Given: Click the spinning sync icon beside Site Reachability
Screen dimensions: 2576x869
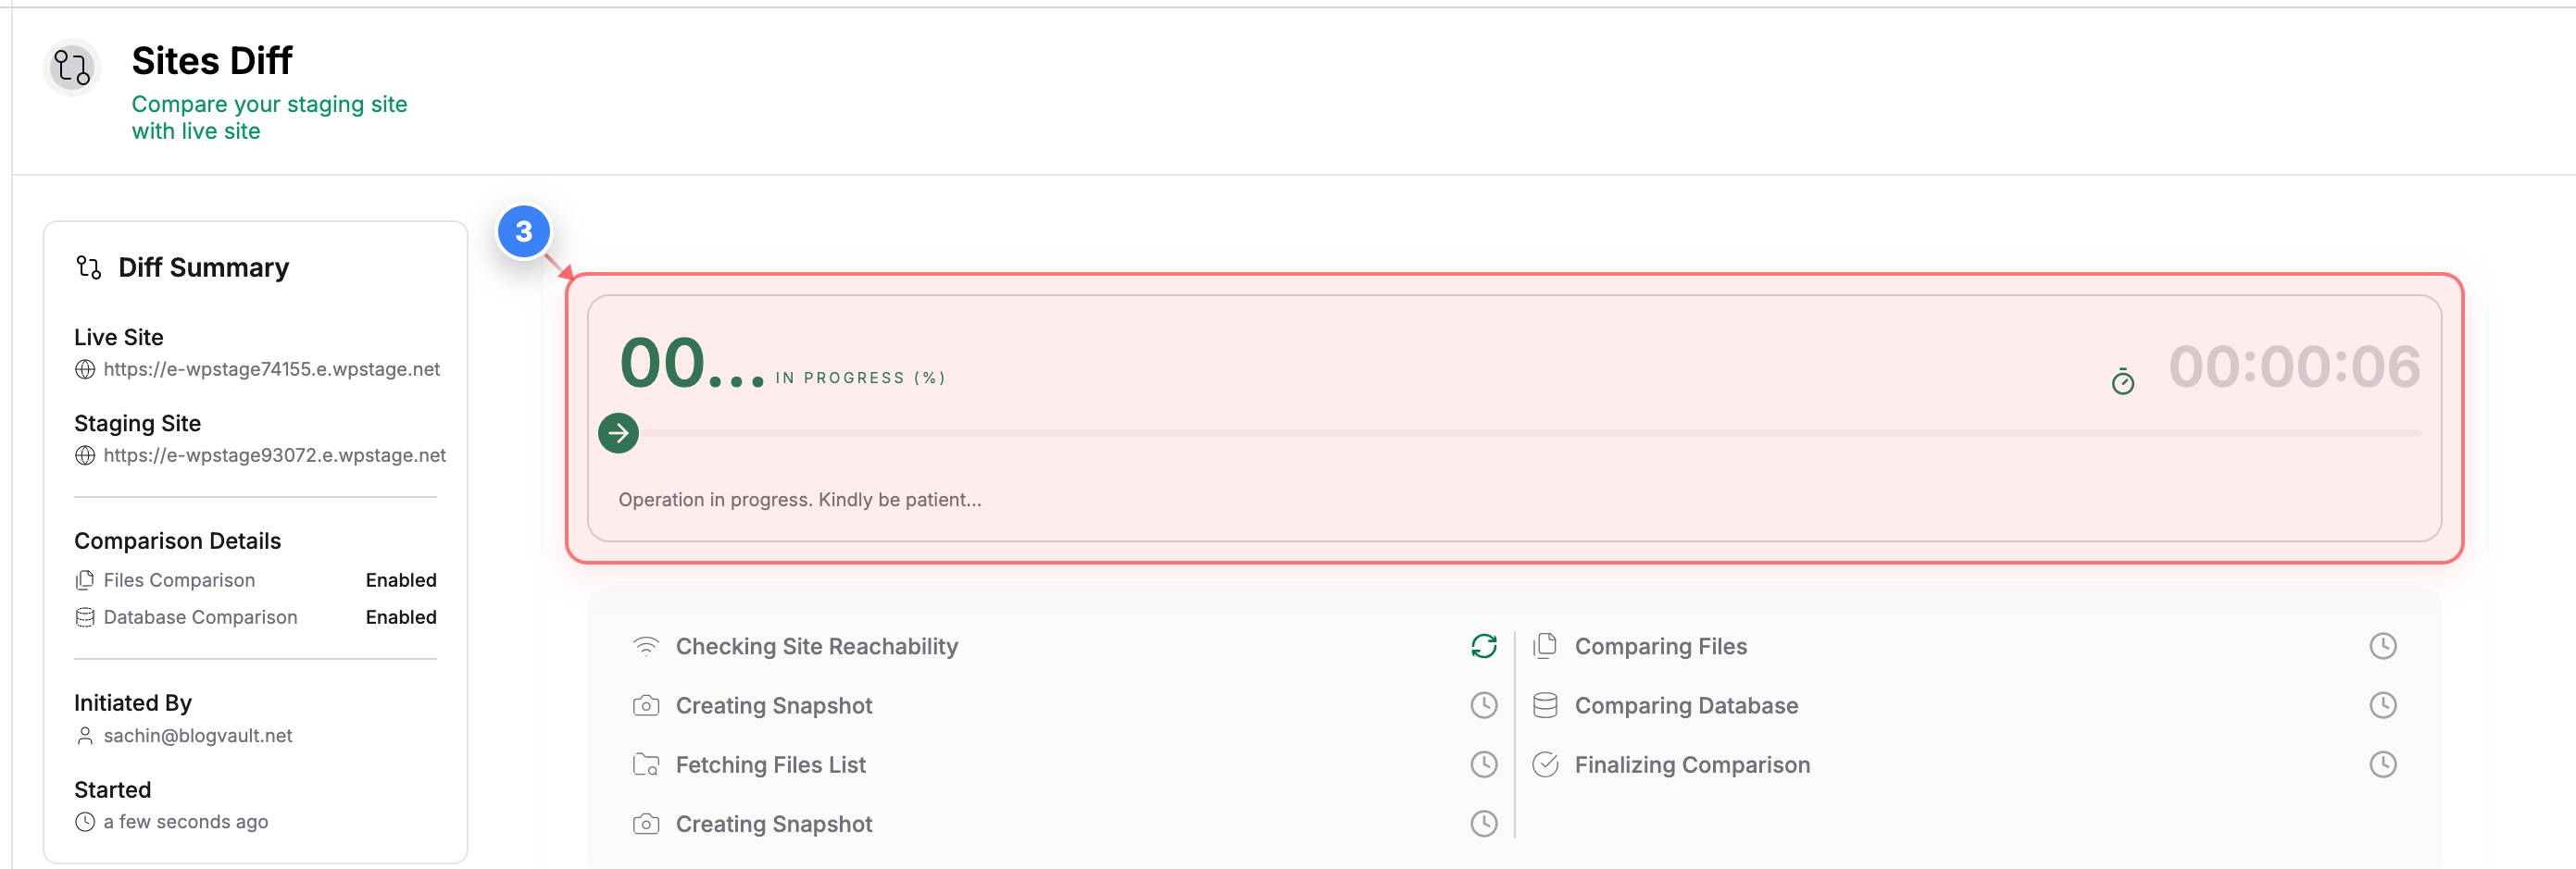Looking at the screenshot, I should click(x=1485, y=646).
